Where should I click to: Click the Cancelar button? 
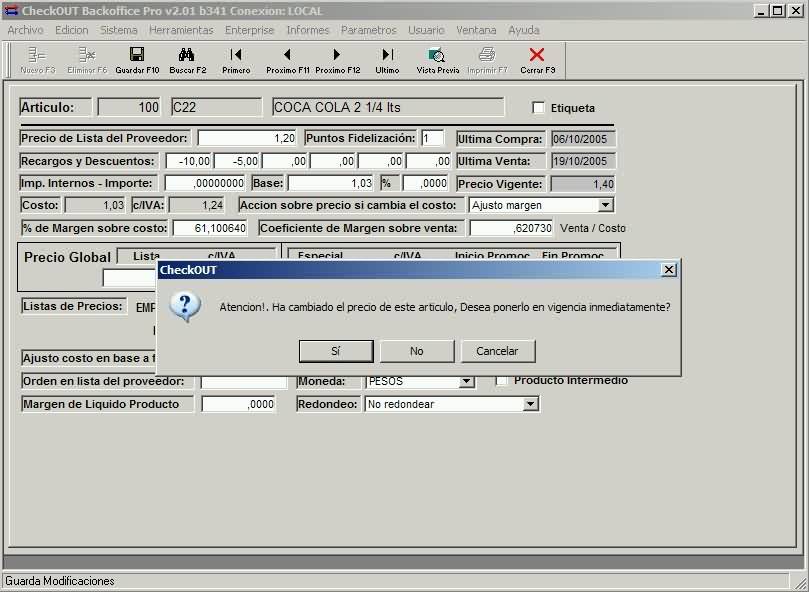click(497, 351)
